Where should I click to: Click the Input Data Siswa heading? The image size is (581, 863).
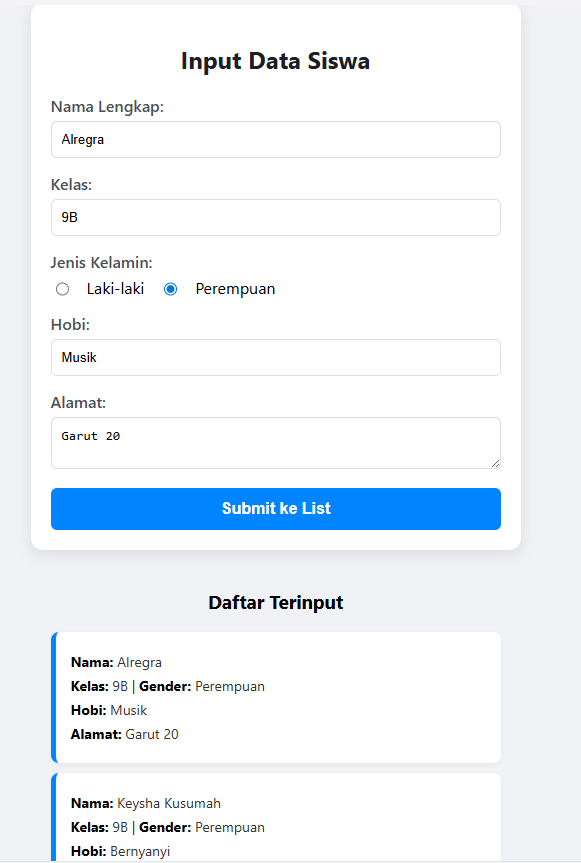(276, 61)
